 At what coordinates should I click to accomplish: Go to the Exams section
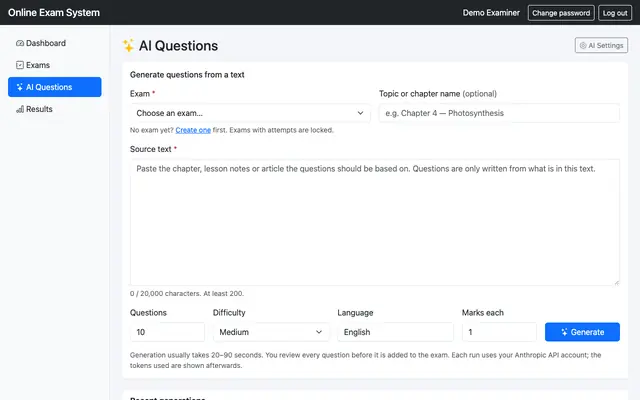tap(55, 65)
